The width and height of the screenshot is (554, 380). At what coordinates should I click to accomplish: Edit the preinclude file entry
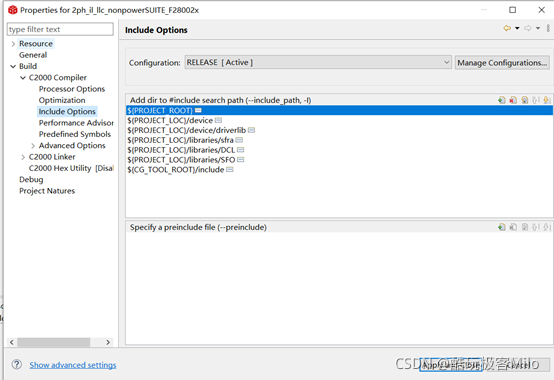tap(525, 227)
